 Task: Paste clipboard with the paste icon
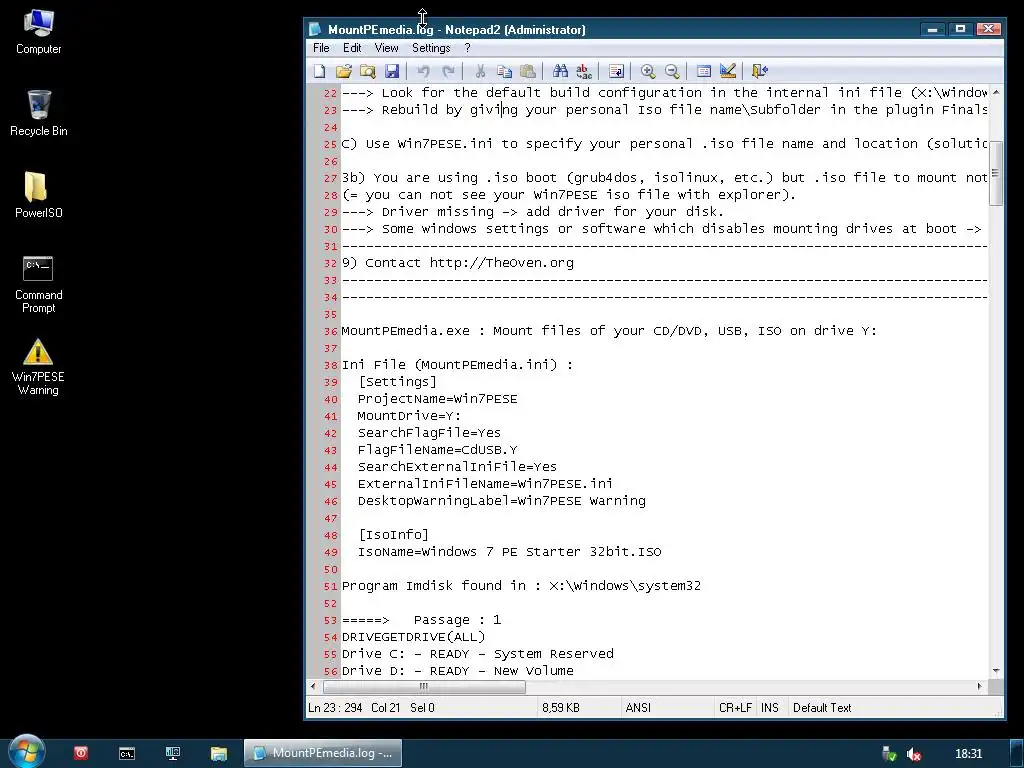pyautogui.click(x=528, y=71)
